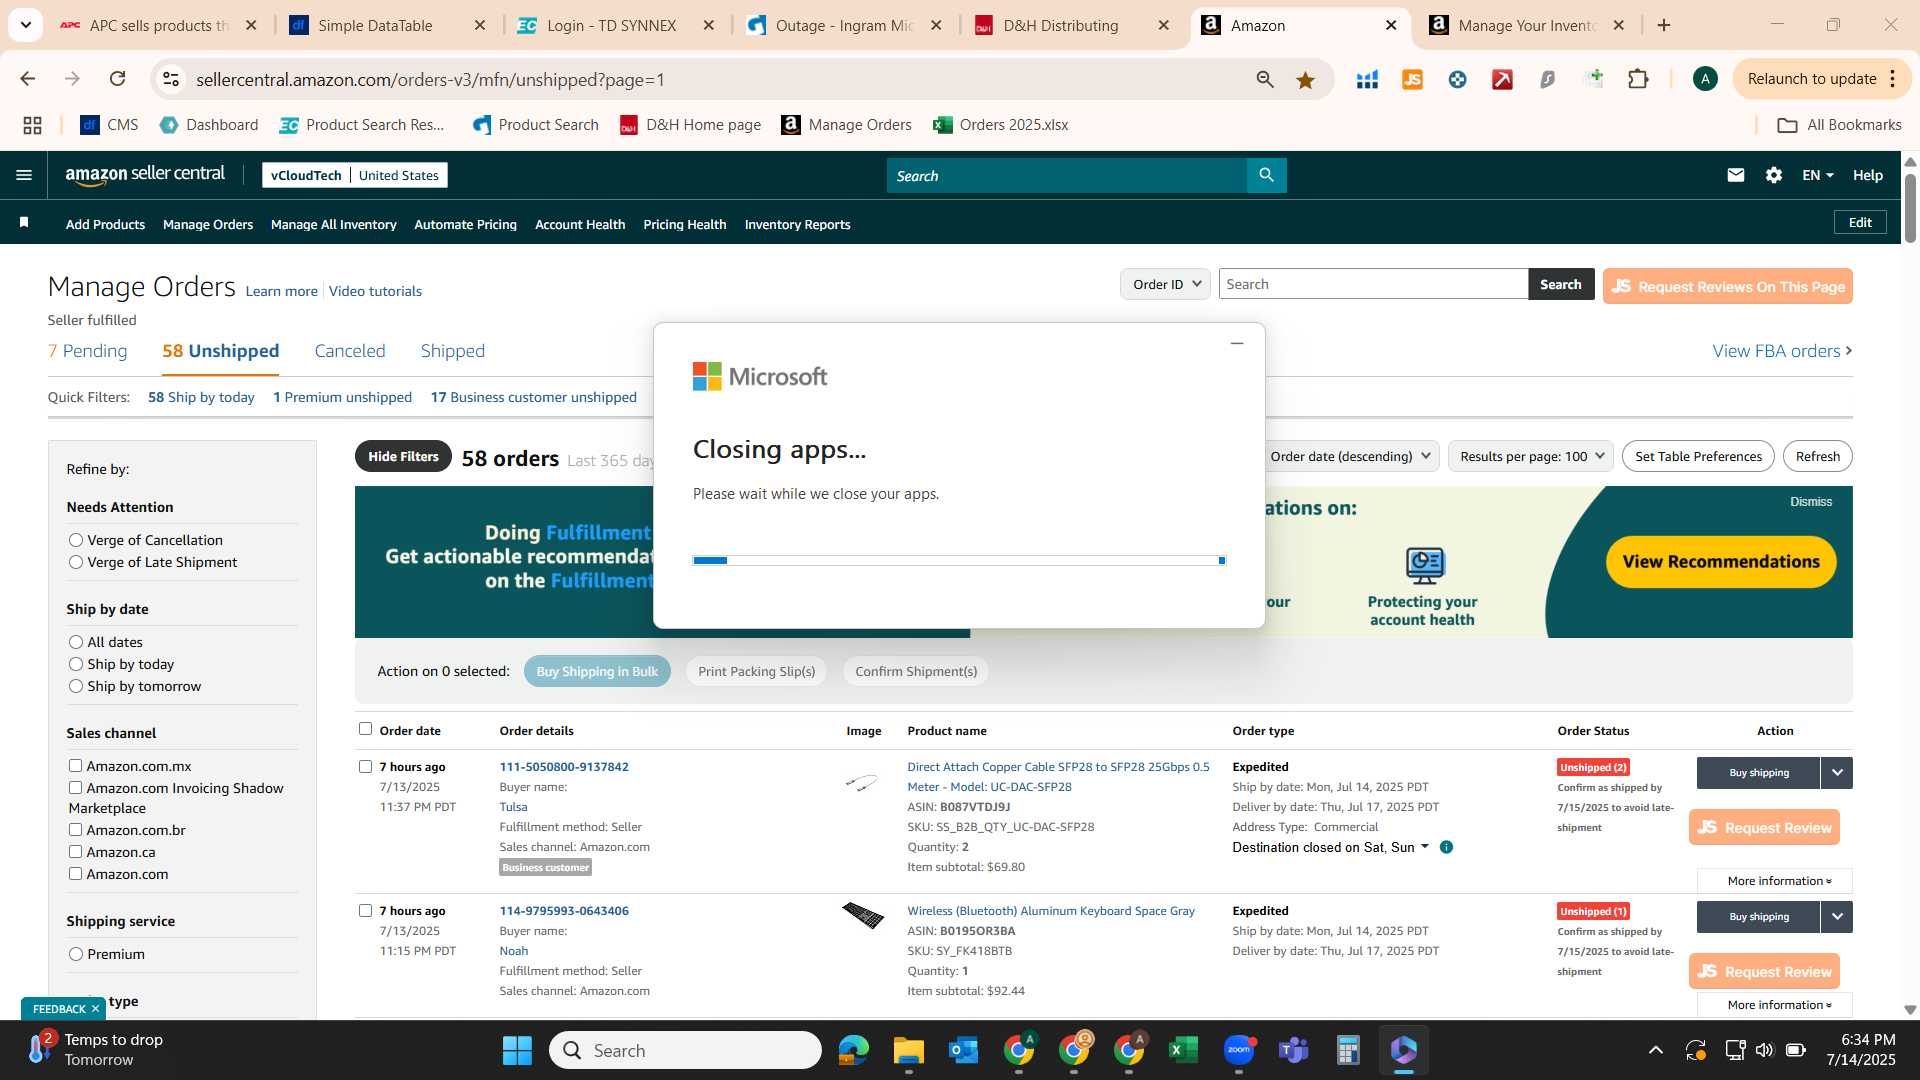The image size is (1920, 1080).
Task: Open the Chrome extensions puzzle icon
Action: (x=1638, y=79)
